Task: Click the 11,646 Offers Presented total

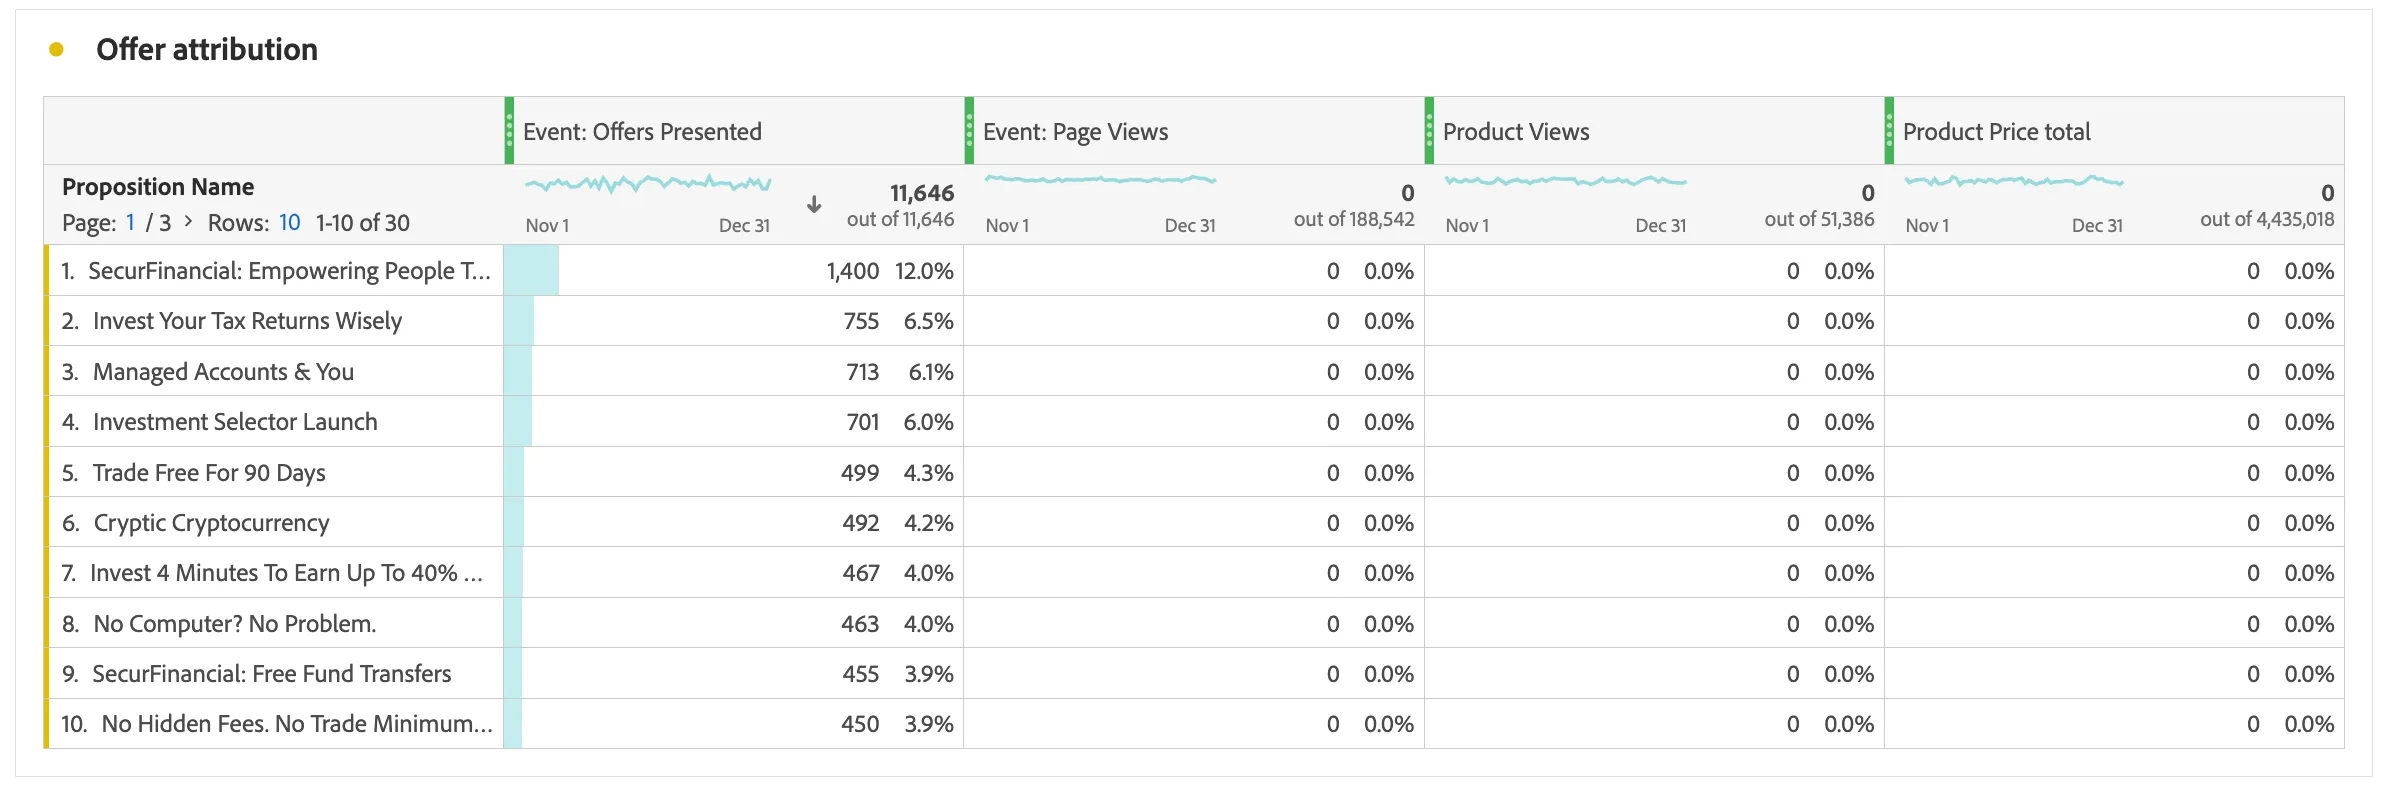Action: 922,193
